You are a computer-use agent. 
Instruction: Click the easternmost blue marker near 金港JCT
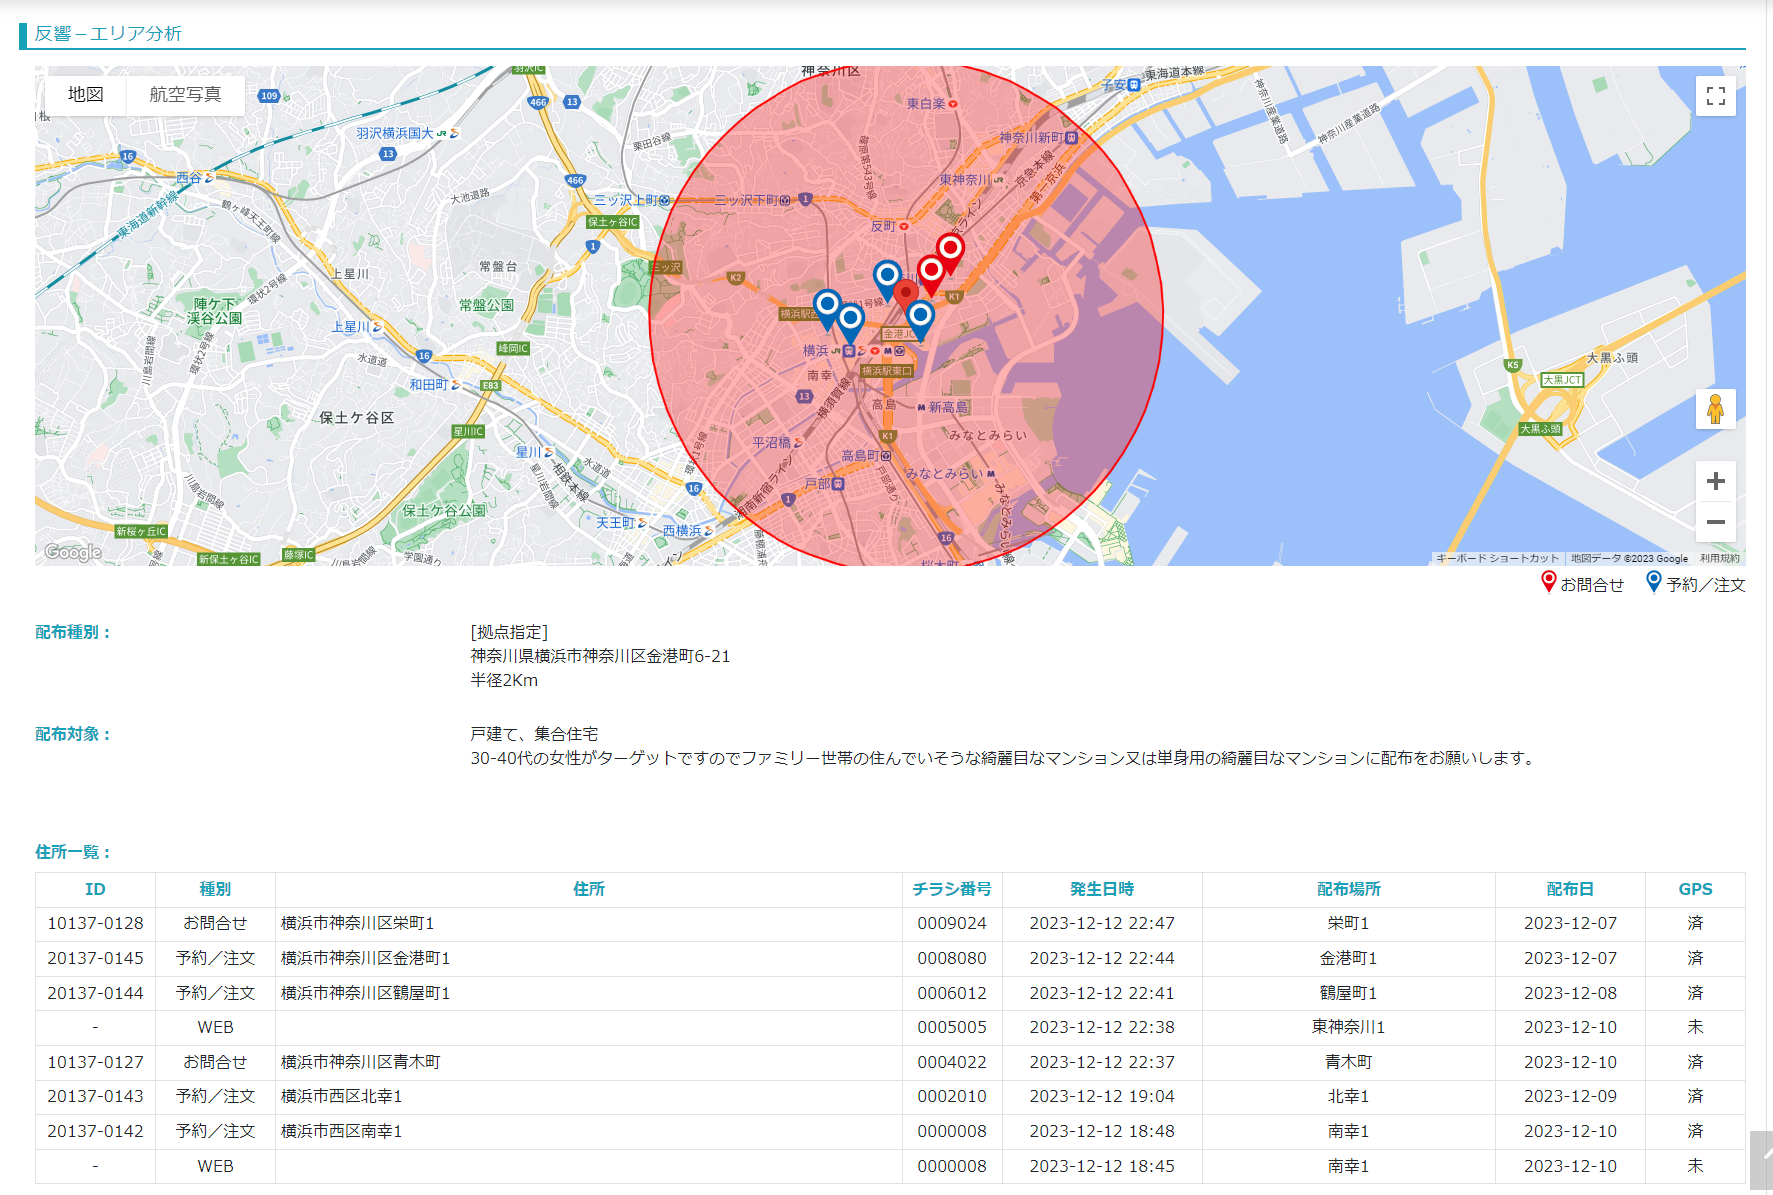coord(920,319)
